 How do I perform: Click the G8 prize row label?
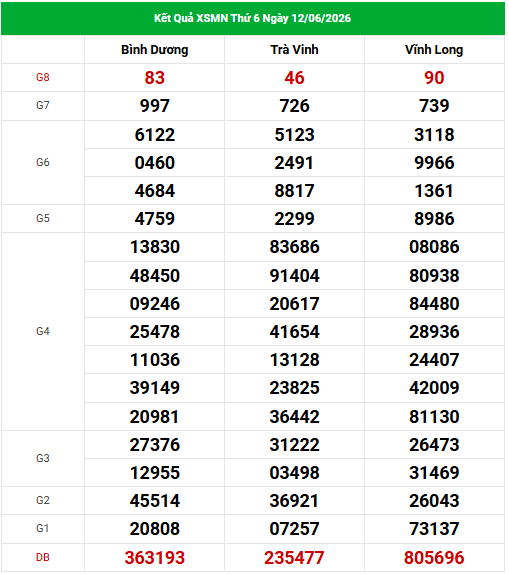[x=43, y=78]
